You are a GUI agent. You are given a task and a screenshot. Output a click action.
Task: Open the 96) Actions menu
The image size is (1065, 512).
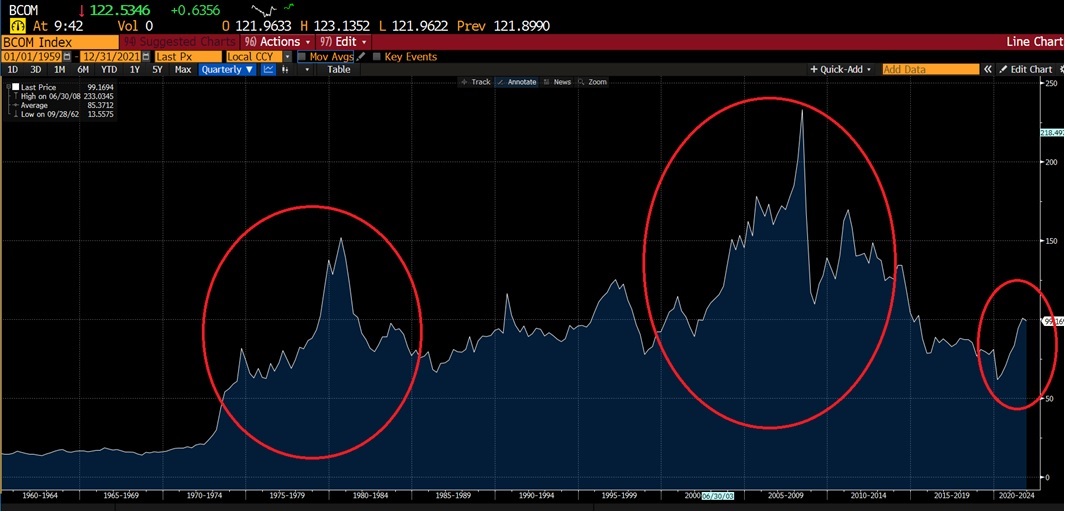278,41
